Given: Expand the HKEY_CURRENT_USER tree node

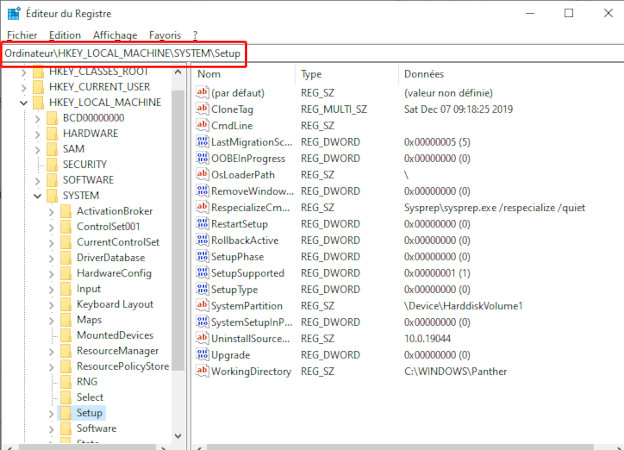Looking at the screenshot, I should 23,87.
